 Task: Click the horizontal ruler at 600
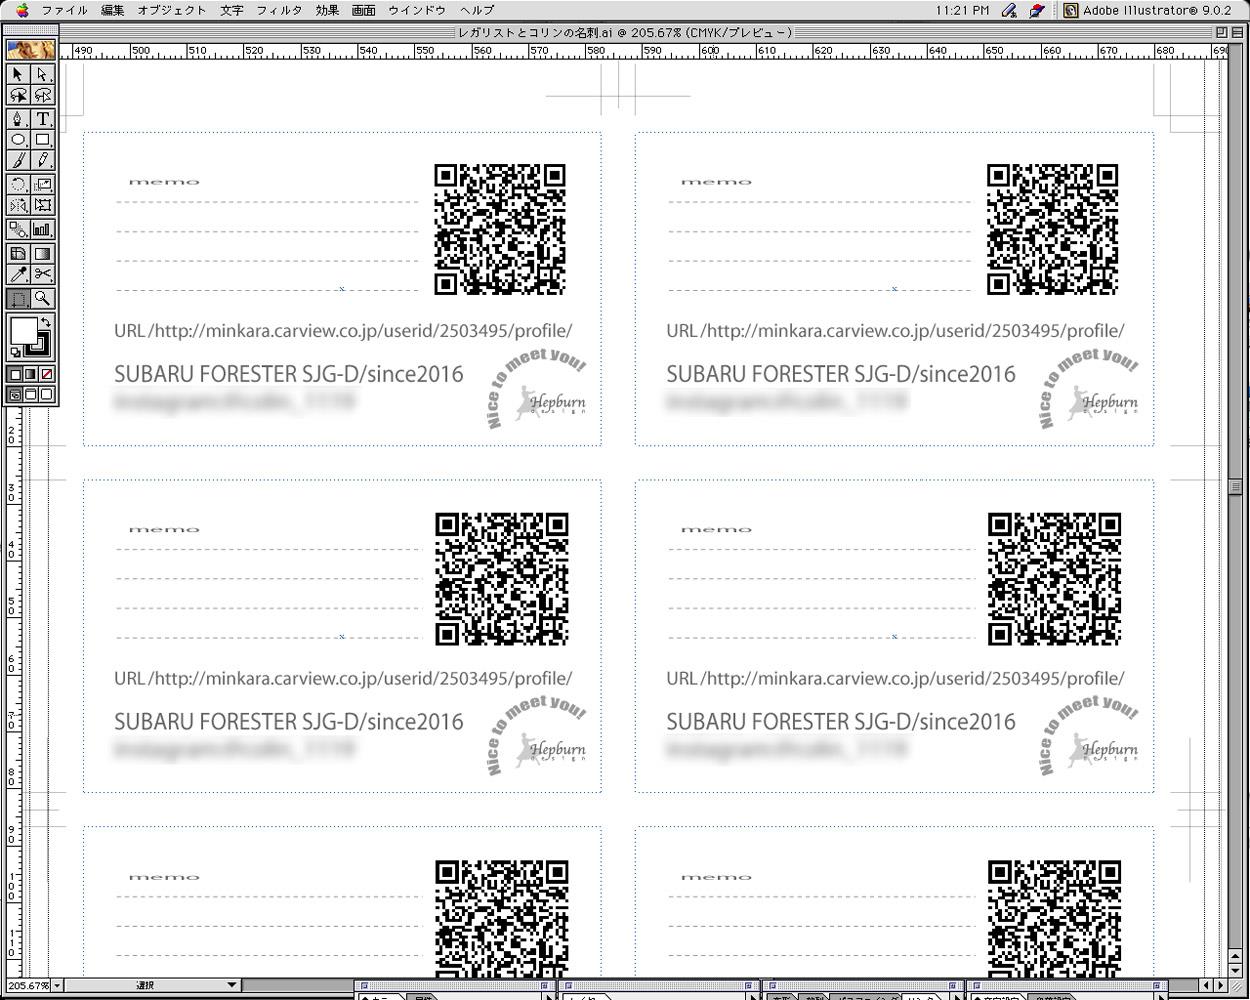click(708, 51)
